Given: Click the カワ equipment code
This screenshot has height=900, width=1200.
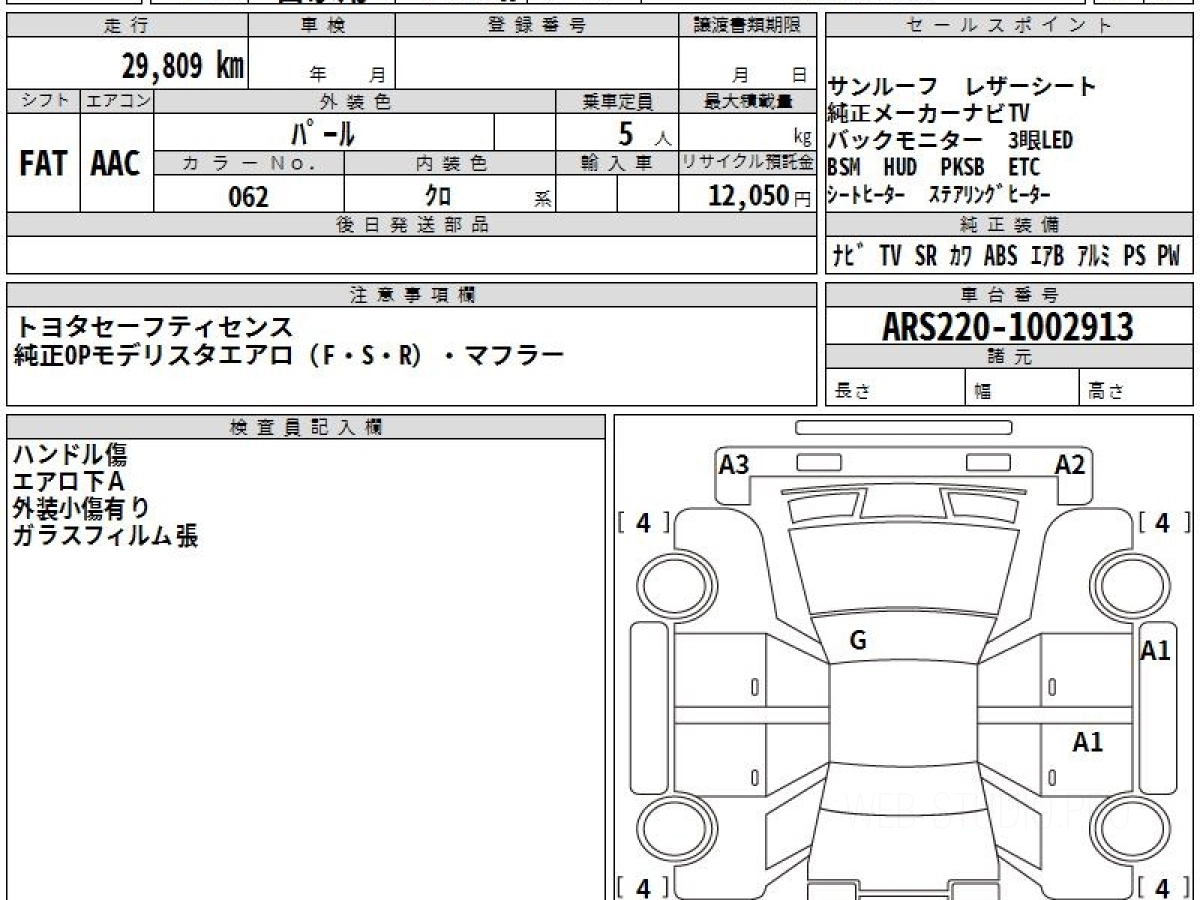Looking at the screenshot, I should click(x=960, y=256).
